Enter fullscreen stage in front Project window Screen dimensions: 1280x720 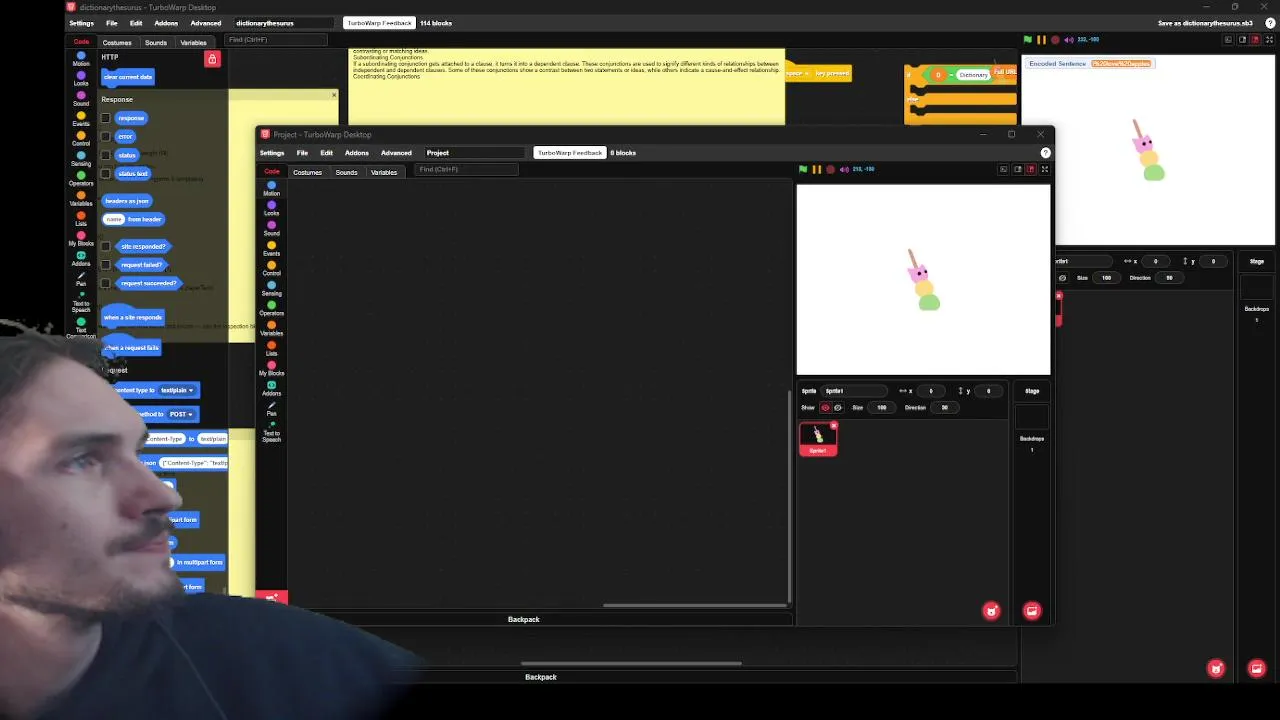point(1044,169)
